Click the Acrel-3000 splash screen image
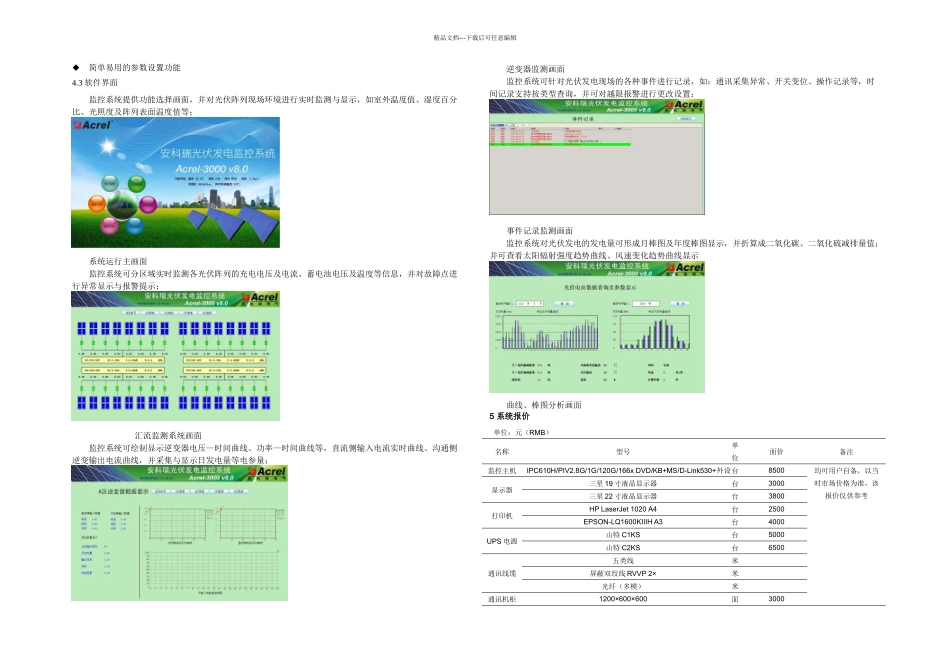The height and width of the screenshot is (672, 950). (175, 182)
